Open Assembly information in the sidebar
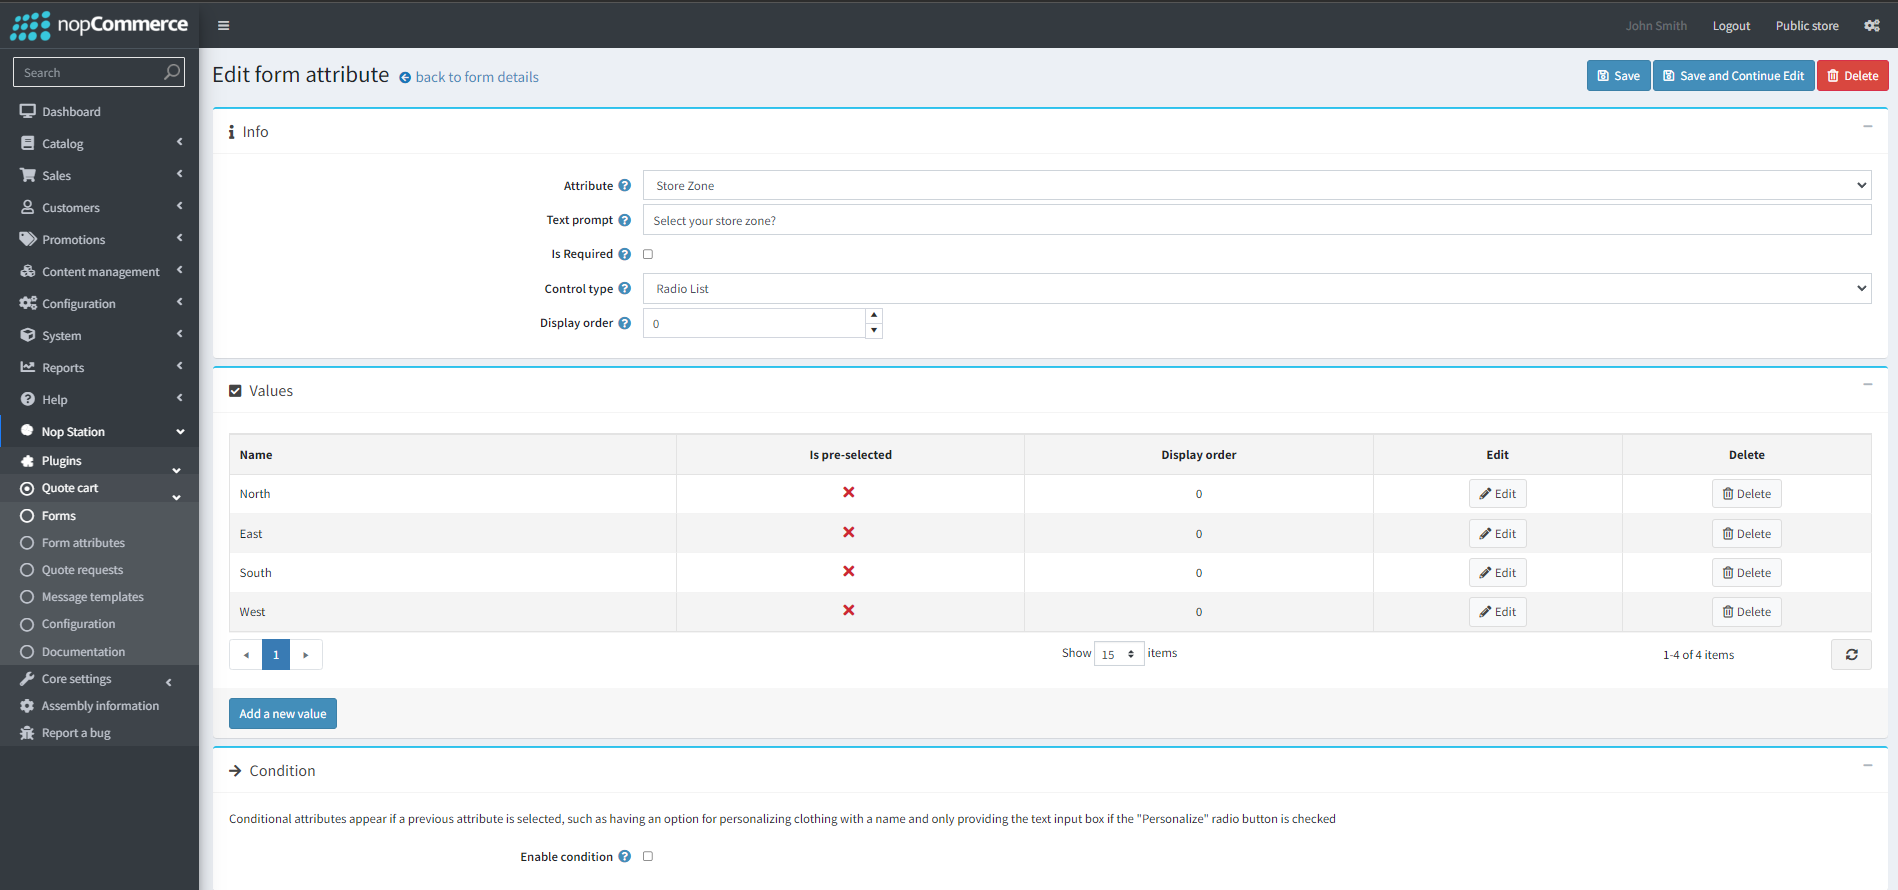 point(99,706)
